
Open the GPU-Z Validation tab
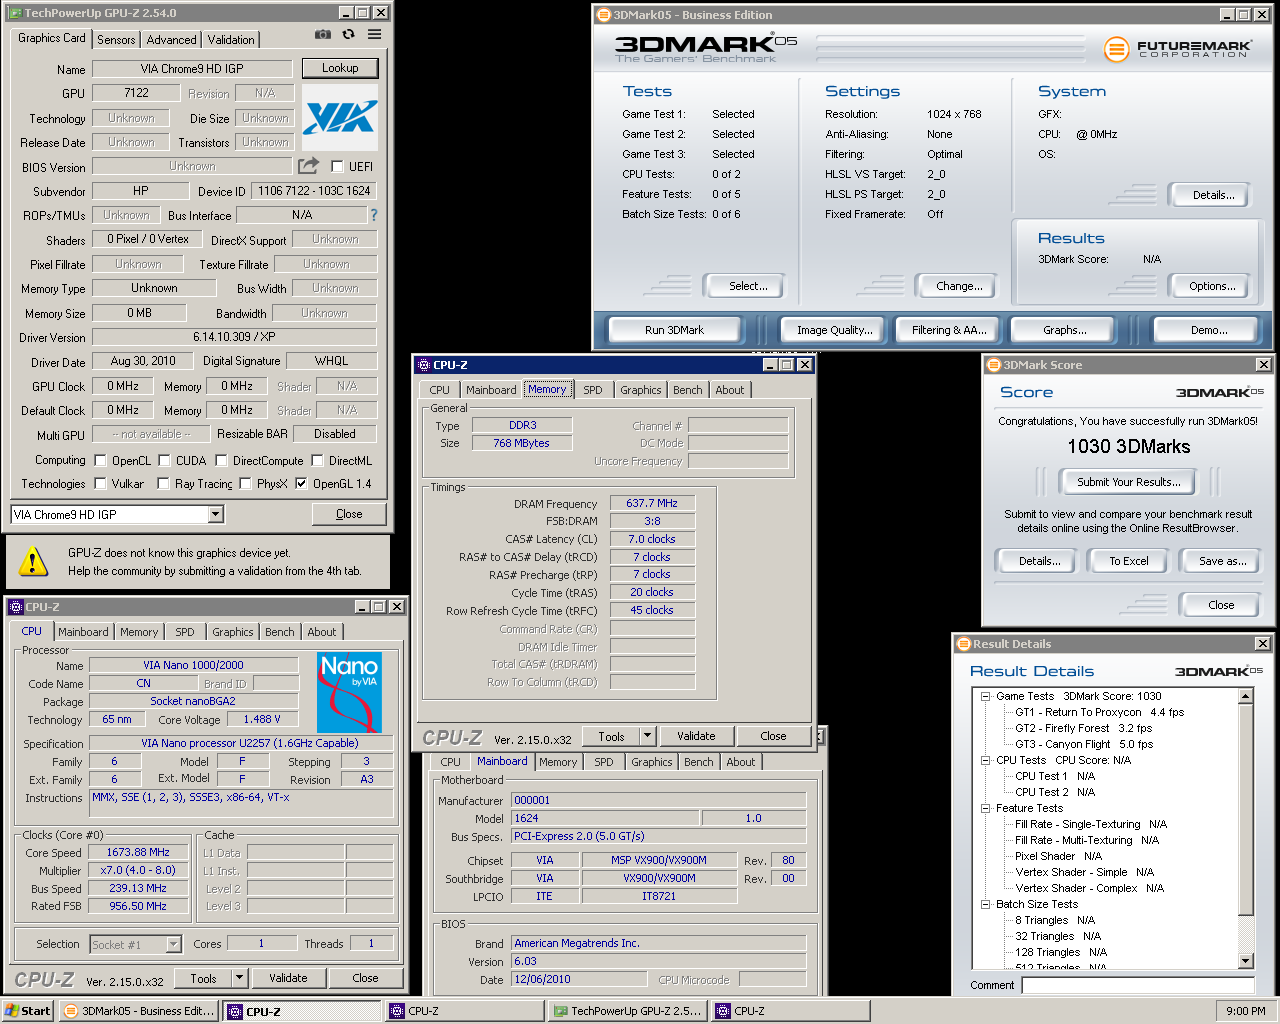[x=231, y=40]
